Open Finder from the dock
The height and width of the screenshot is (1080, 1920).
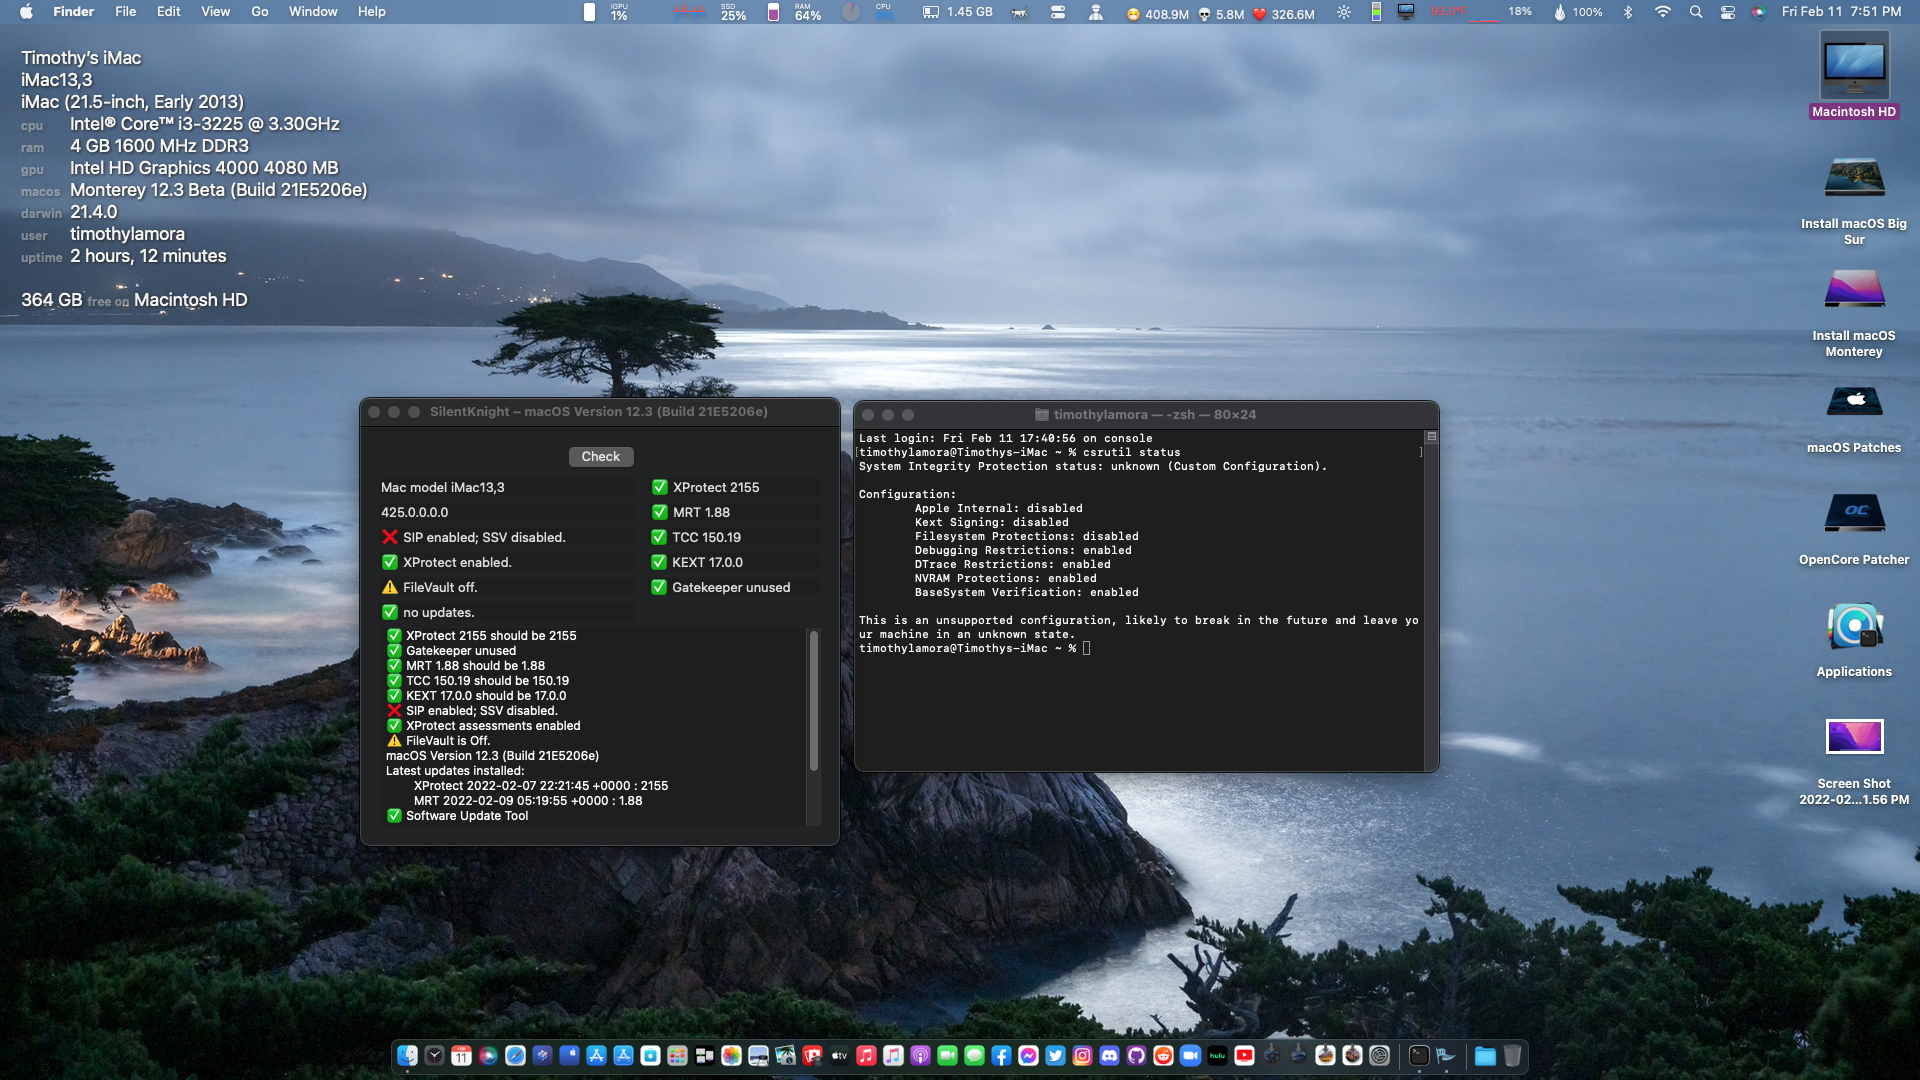[x=407, y=1055]
